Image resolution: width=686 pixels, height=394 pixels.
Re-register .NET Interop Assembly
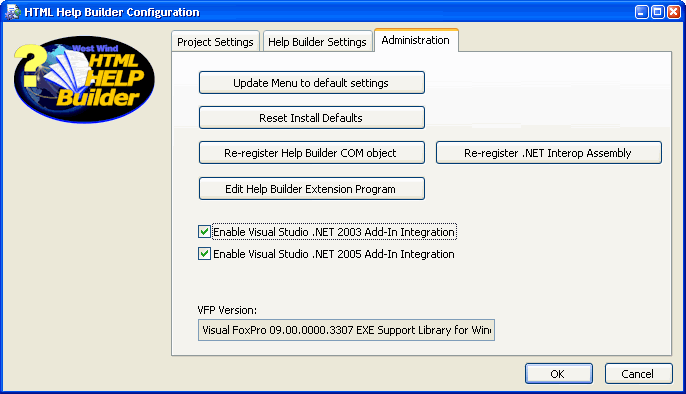(x=549, y=153)
